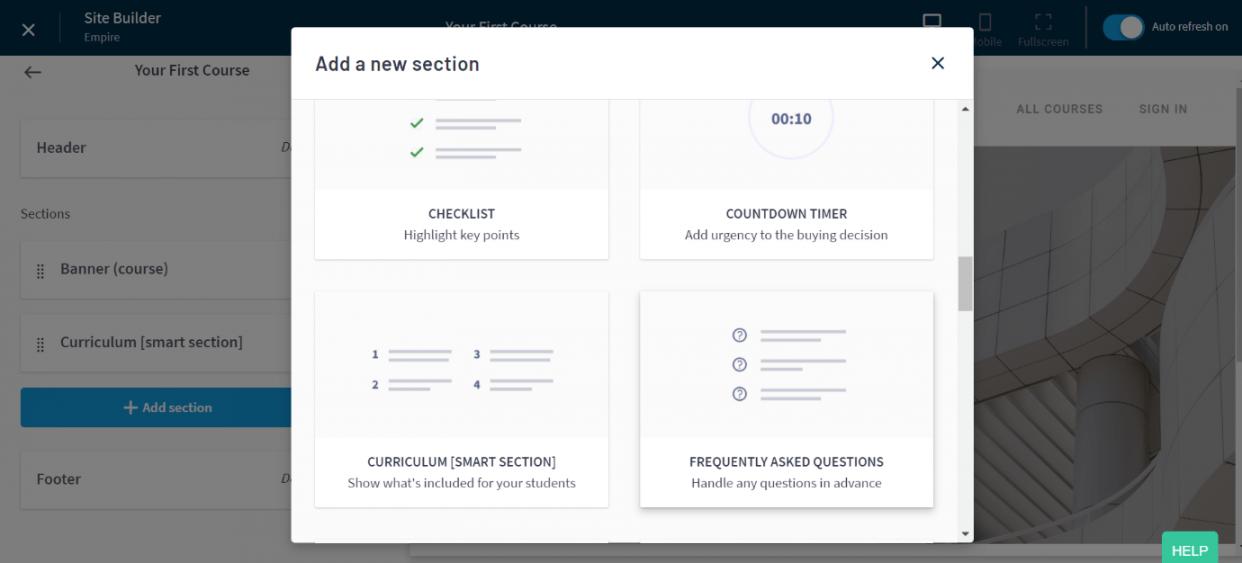Viewport: 1242px width, 563px height.
Task: Click the Add section button
Action: (x=157, y=408)
